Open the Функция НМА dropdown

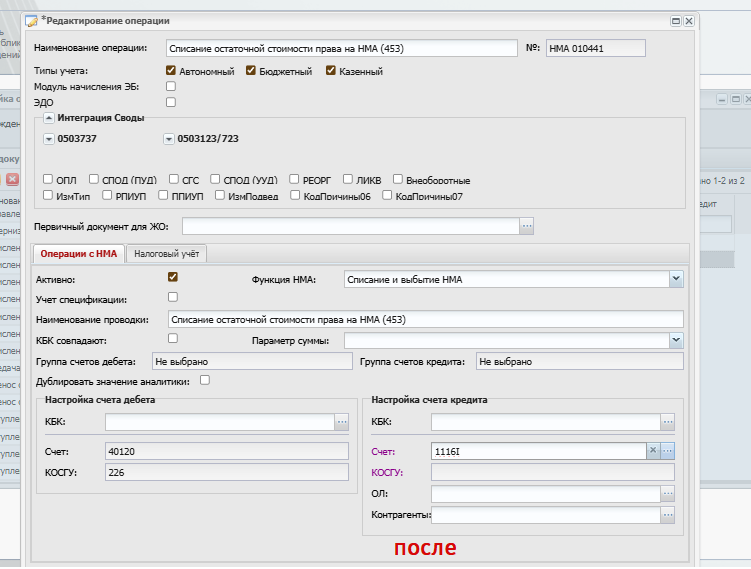(x=676, y=279)
